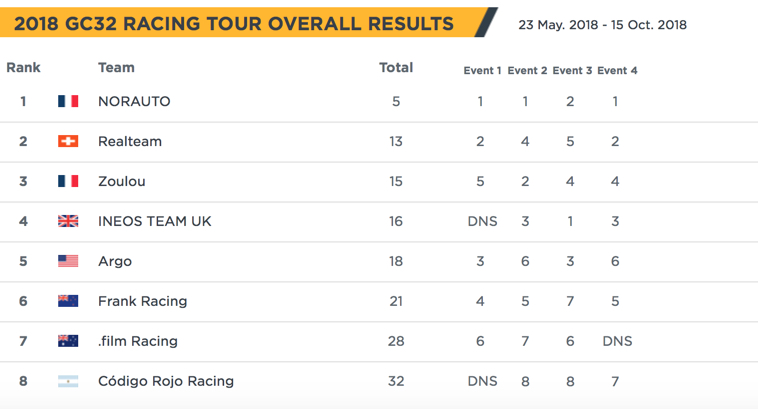Click the French flag beside Zoulou
The image size is (758, 409).
point(68,181)
